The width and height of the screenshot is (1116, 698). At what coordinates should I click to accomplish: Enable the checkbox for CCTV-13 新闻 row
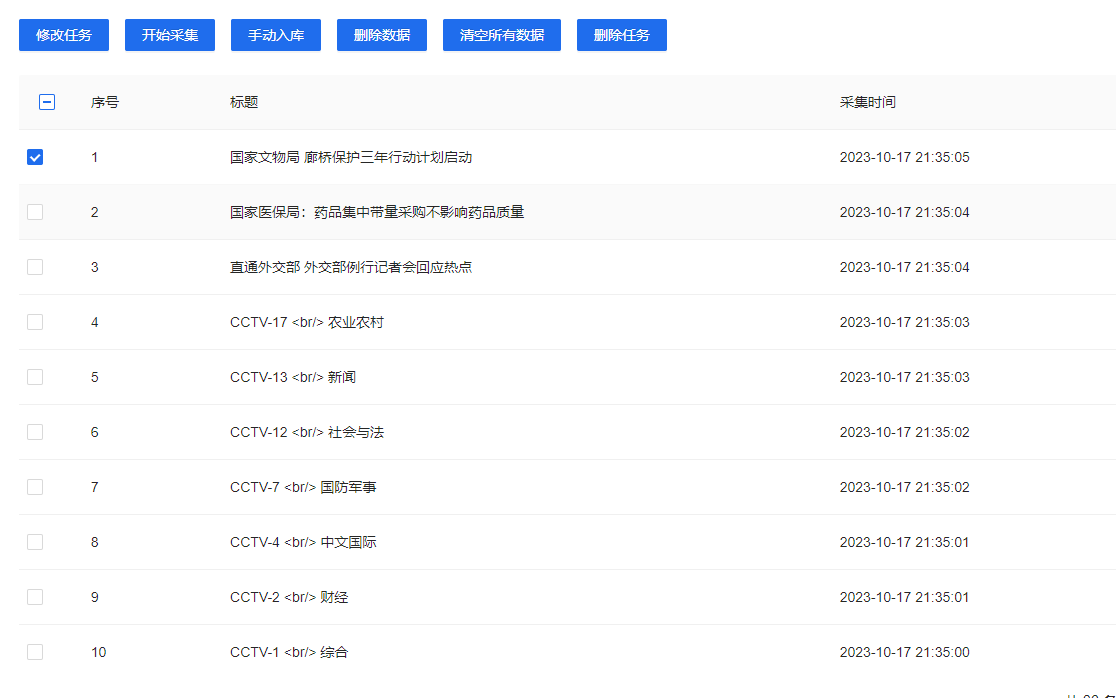(x=35, y=377)
